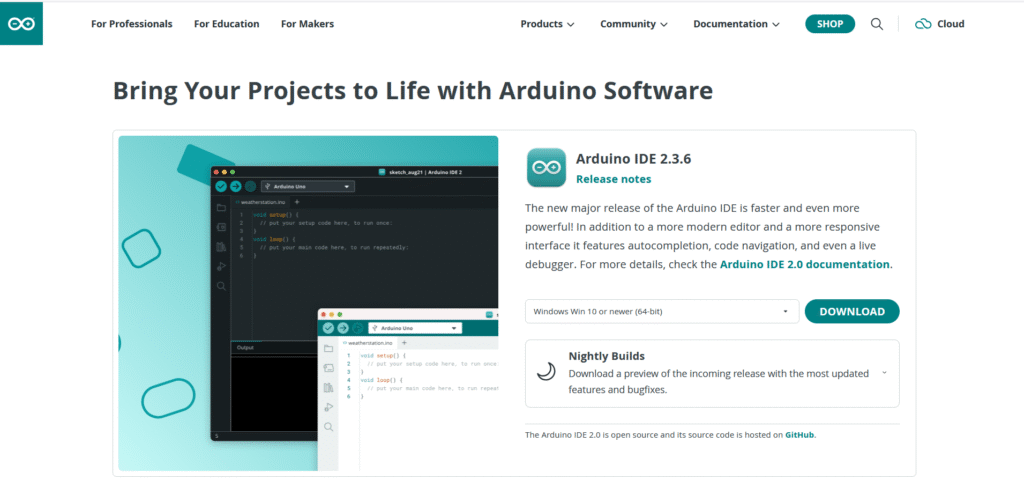This screenshot has width=1024, height=487.
Task: Go to the SHOP button
Action: click(x=830, y=24)
